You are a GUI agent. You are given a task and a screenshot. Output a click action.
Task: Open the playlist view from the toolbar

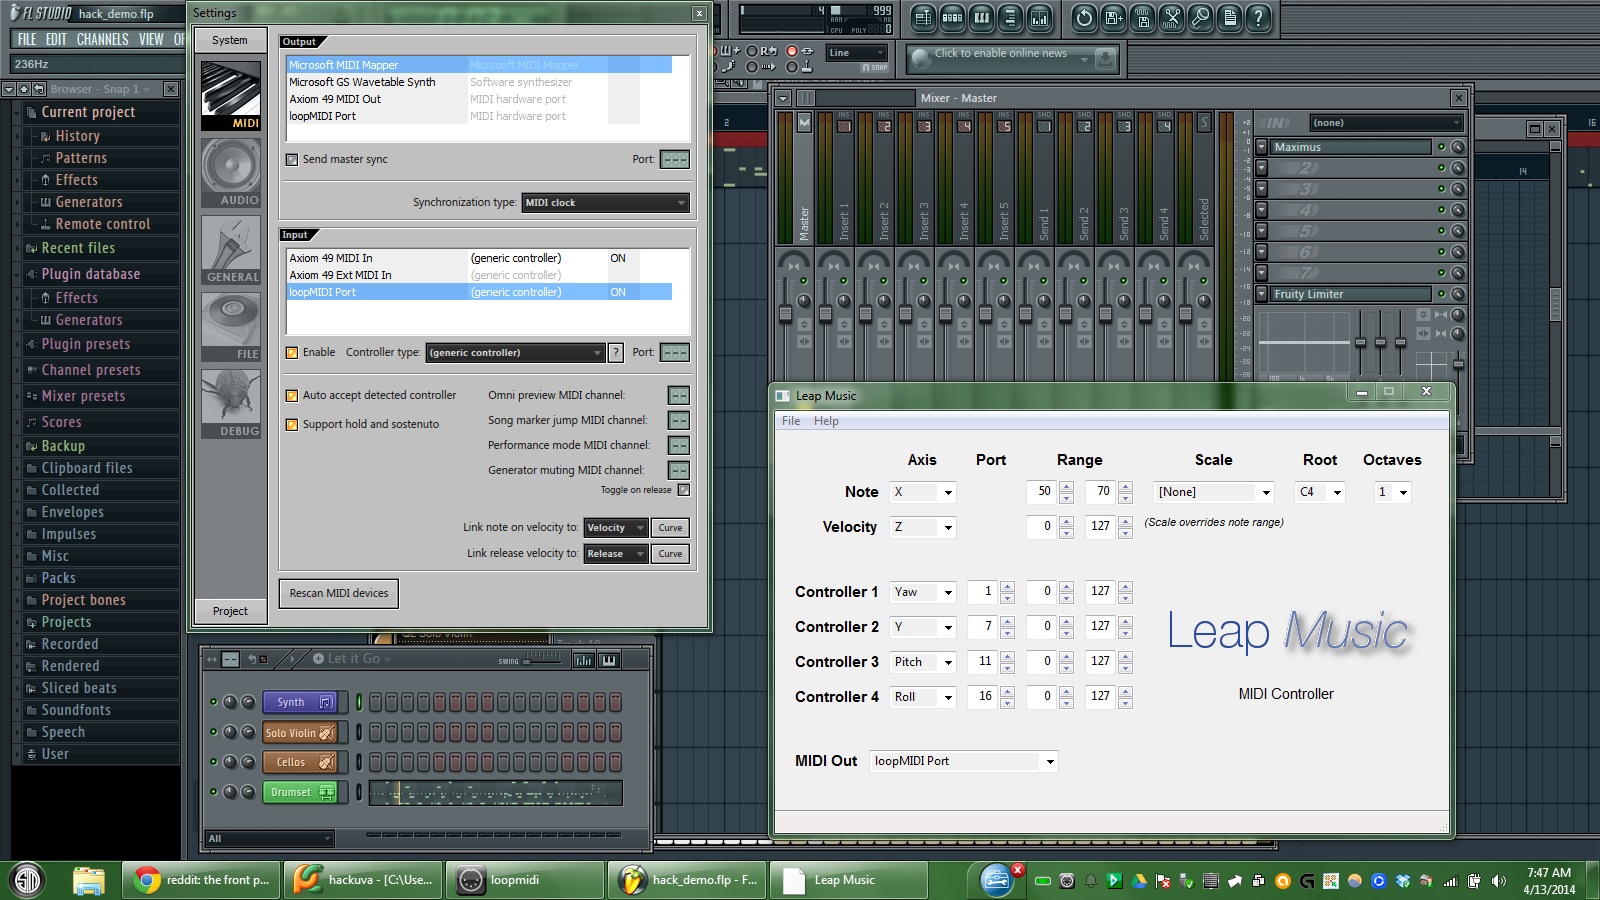923,17
